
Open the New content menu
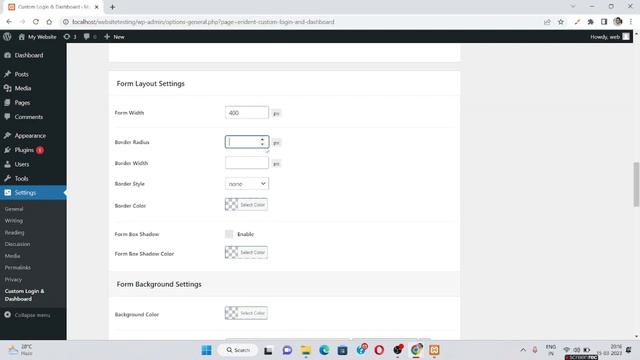click(x=114, y=37)
